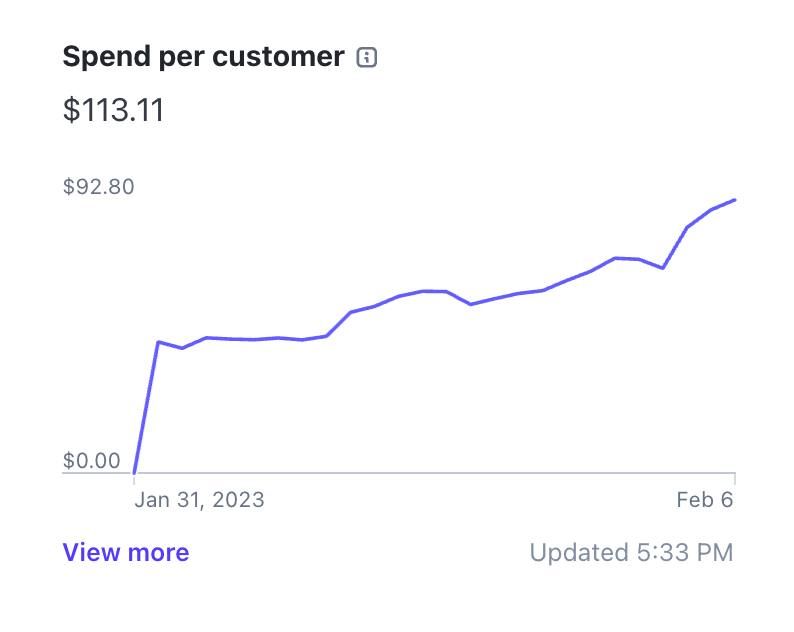Click the small mid-chart dip in the line
The height and width of the screenshot is (632, 794).
coord(470,303)
